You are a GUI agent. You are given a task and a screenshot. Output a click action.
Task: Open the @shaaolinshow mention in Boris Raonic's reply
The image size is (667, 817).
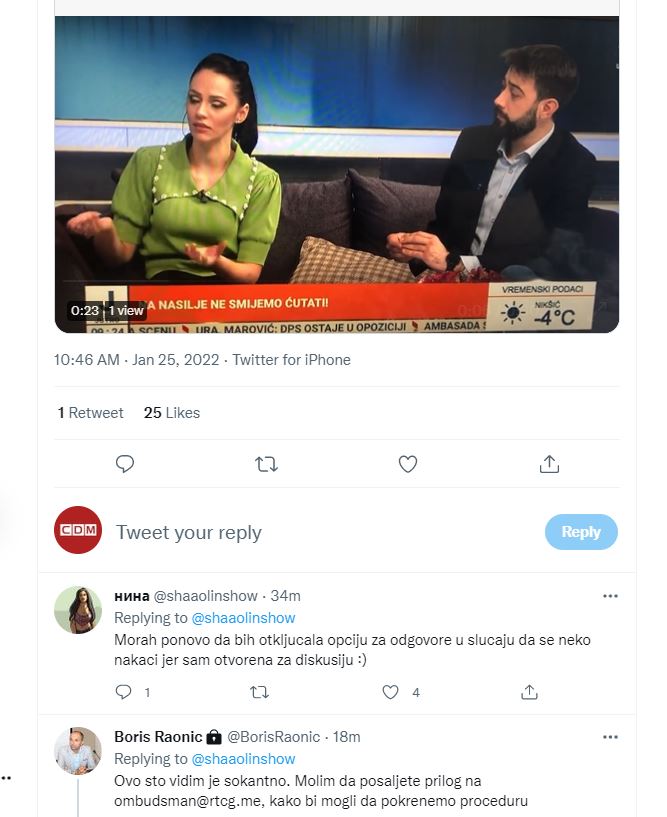[x=243, y=759]
